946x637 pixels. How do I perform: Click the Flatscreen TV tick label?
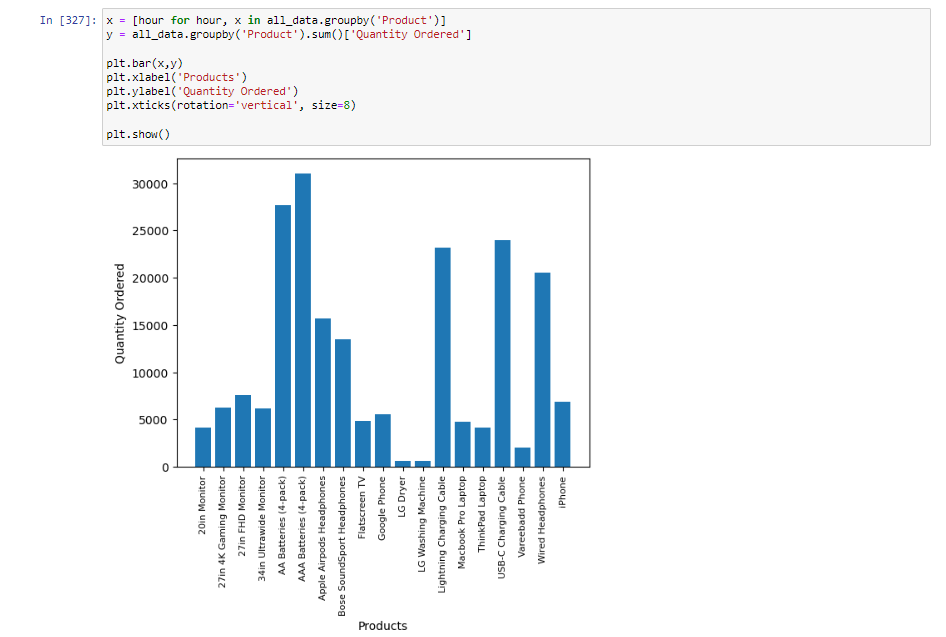point(362,508)
